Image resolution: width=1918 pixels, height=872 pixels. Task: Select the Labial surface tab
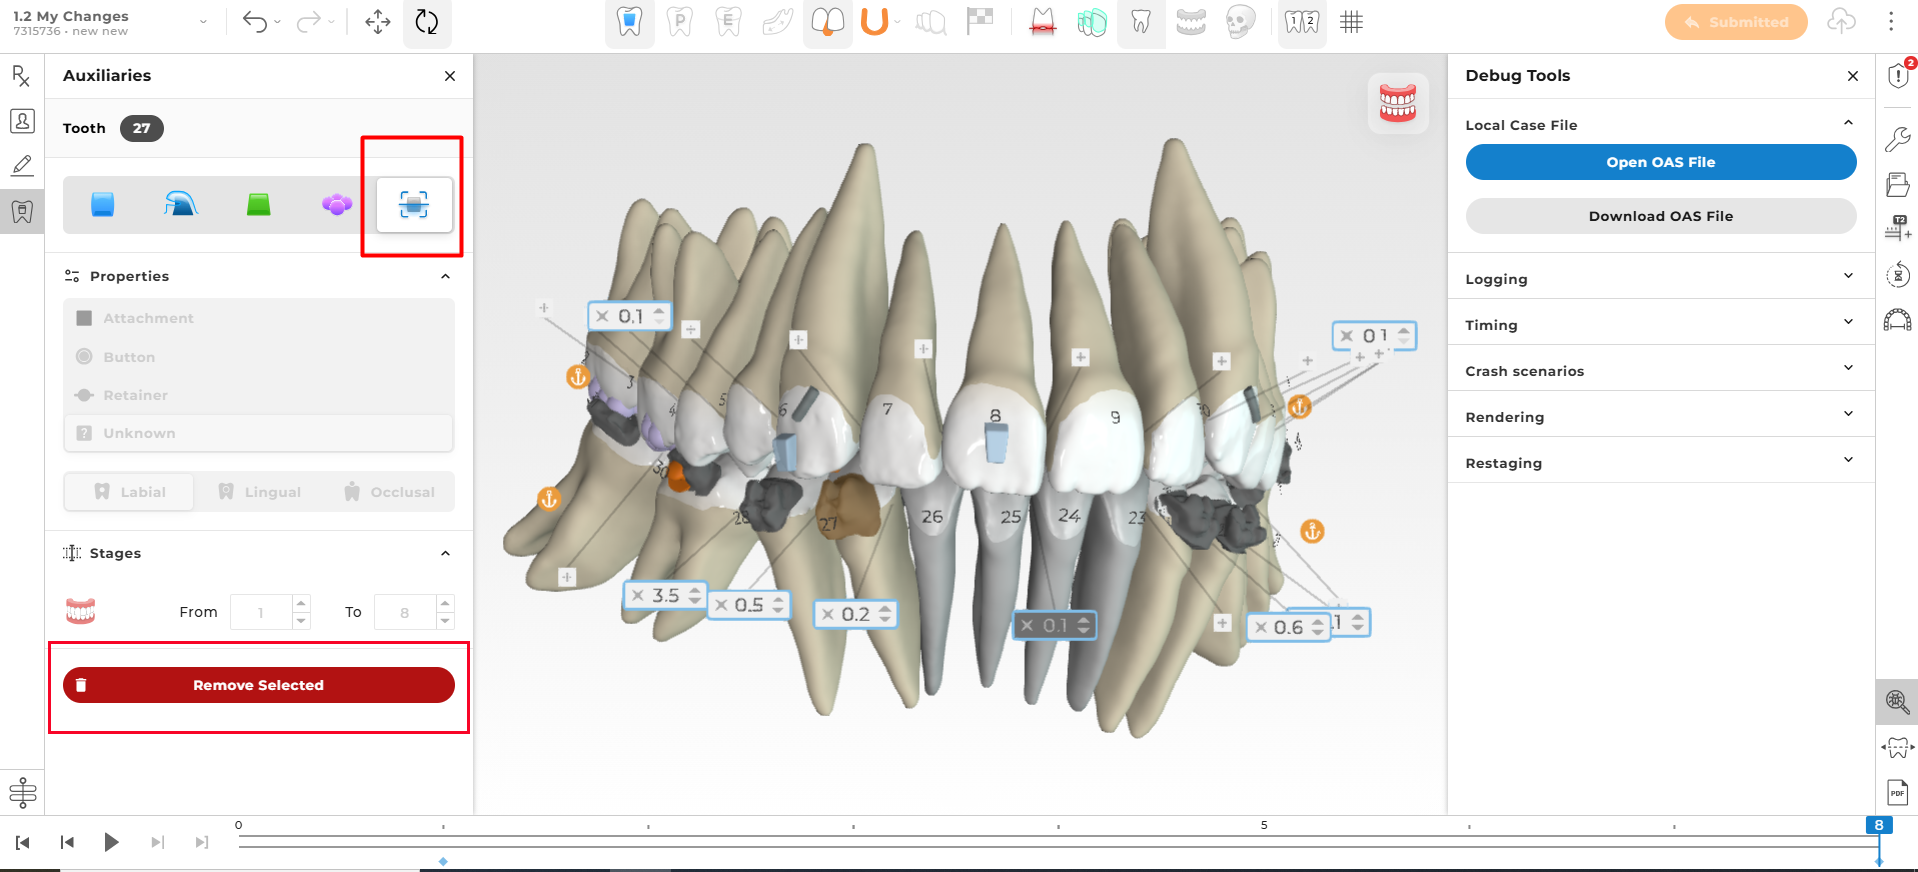(x=129, y=492)
